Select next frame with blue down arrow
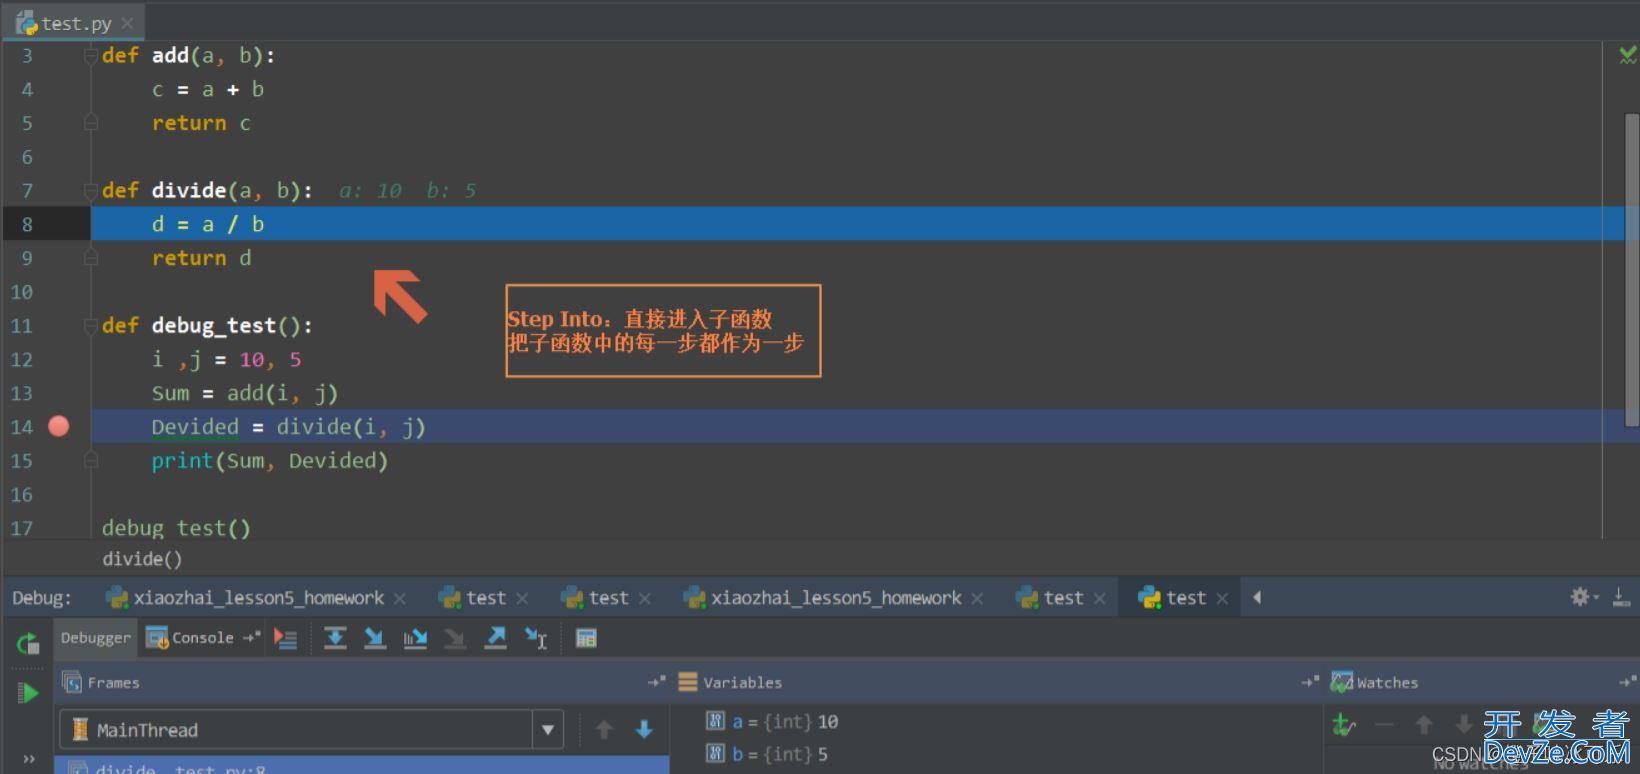 (x=644, y=729)
